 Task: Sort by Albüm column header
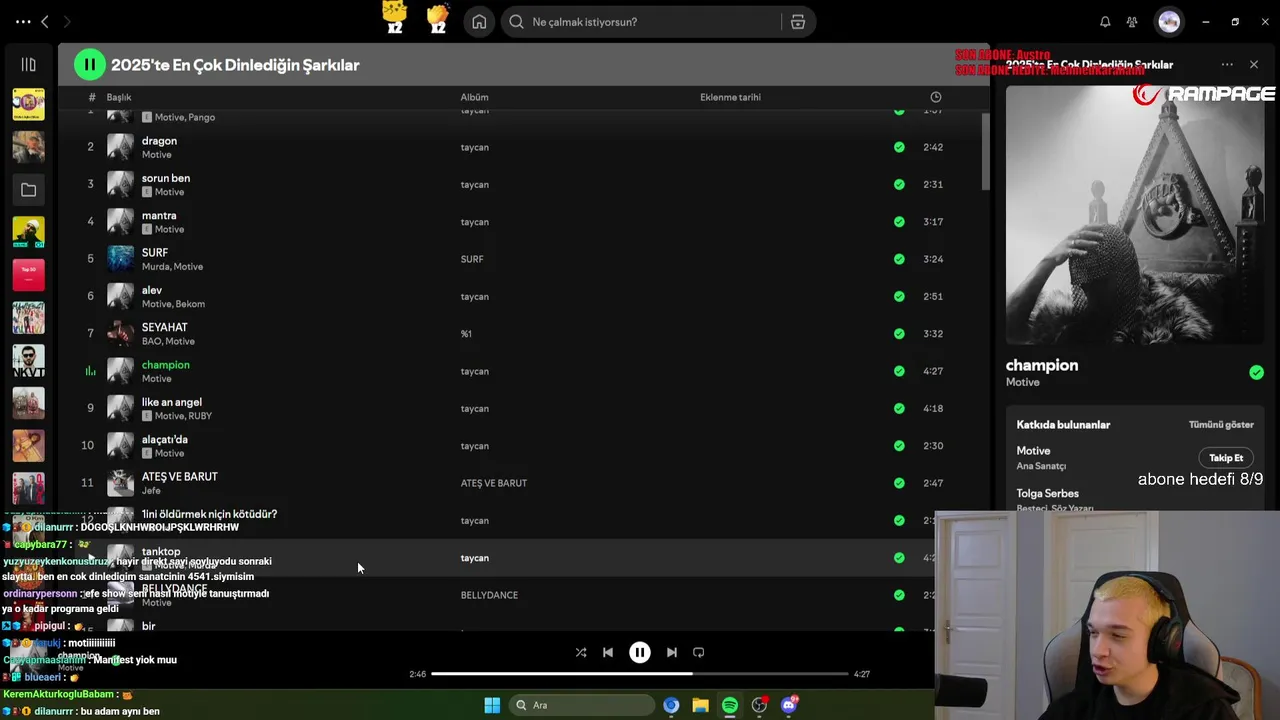coord(474,97)
